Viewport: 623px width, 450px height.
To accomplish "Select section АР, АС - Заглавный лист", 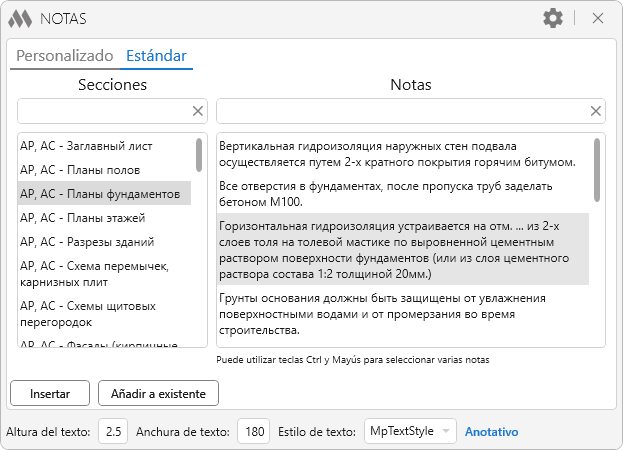I will [x=88, y=146].
